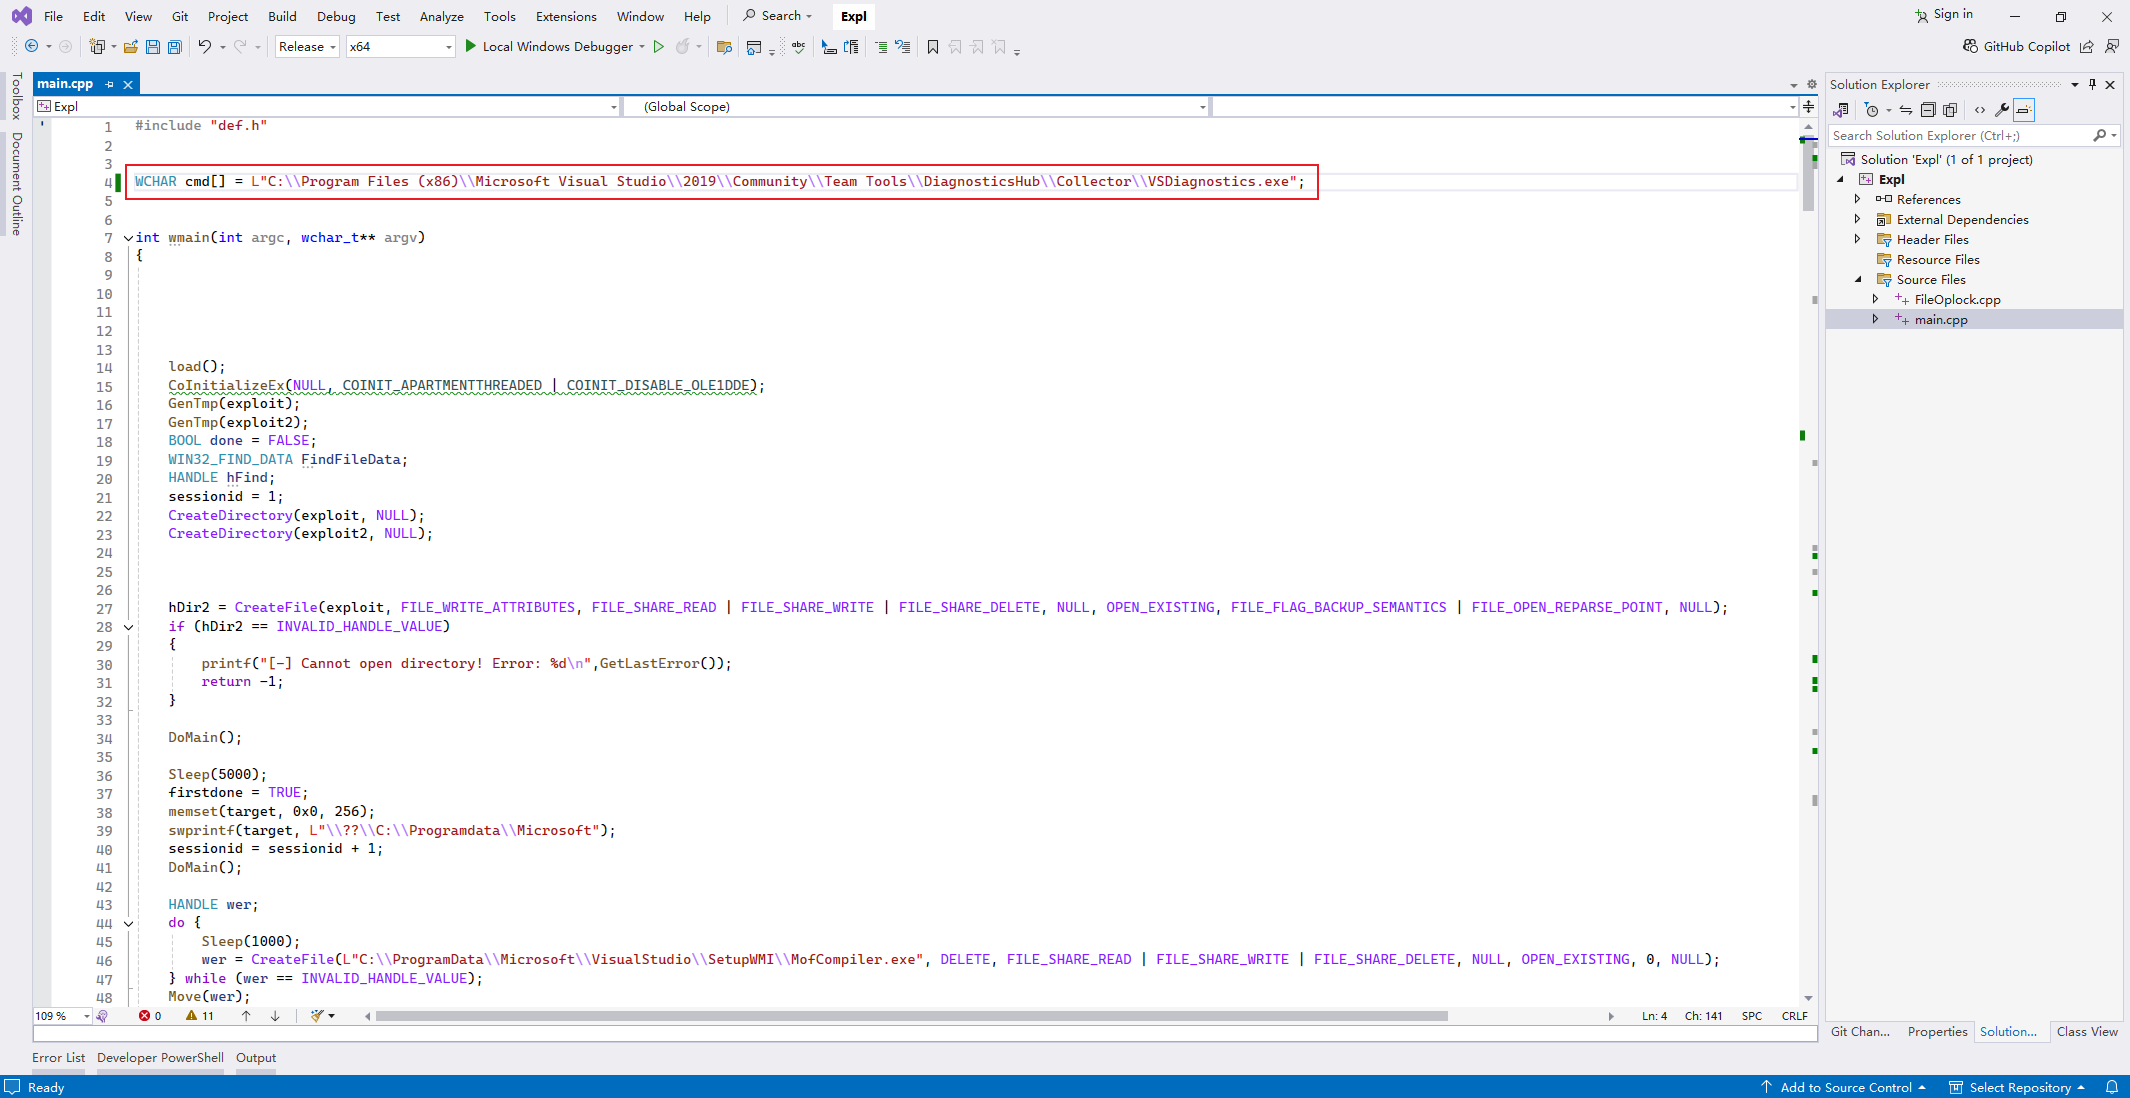
Task: Click the New Project icon in toolbar
Action: coord(97,46)
